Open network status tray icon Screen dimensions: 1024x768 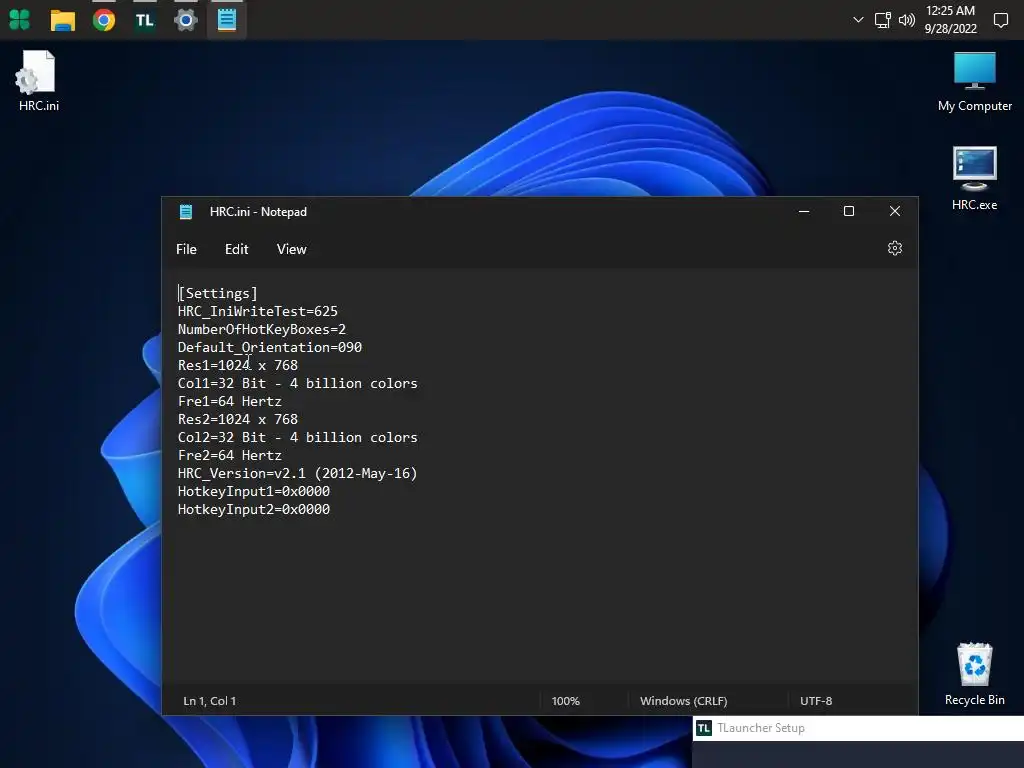tap(882, 20)
